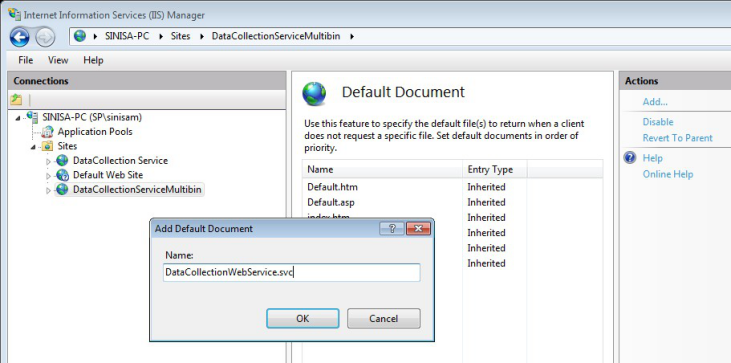Click the blue Help question mark icon
The height and width of the screenshot is (363, 731).
(630, 158)
